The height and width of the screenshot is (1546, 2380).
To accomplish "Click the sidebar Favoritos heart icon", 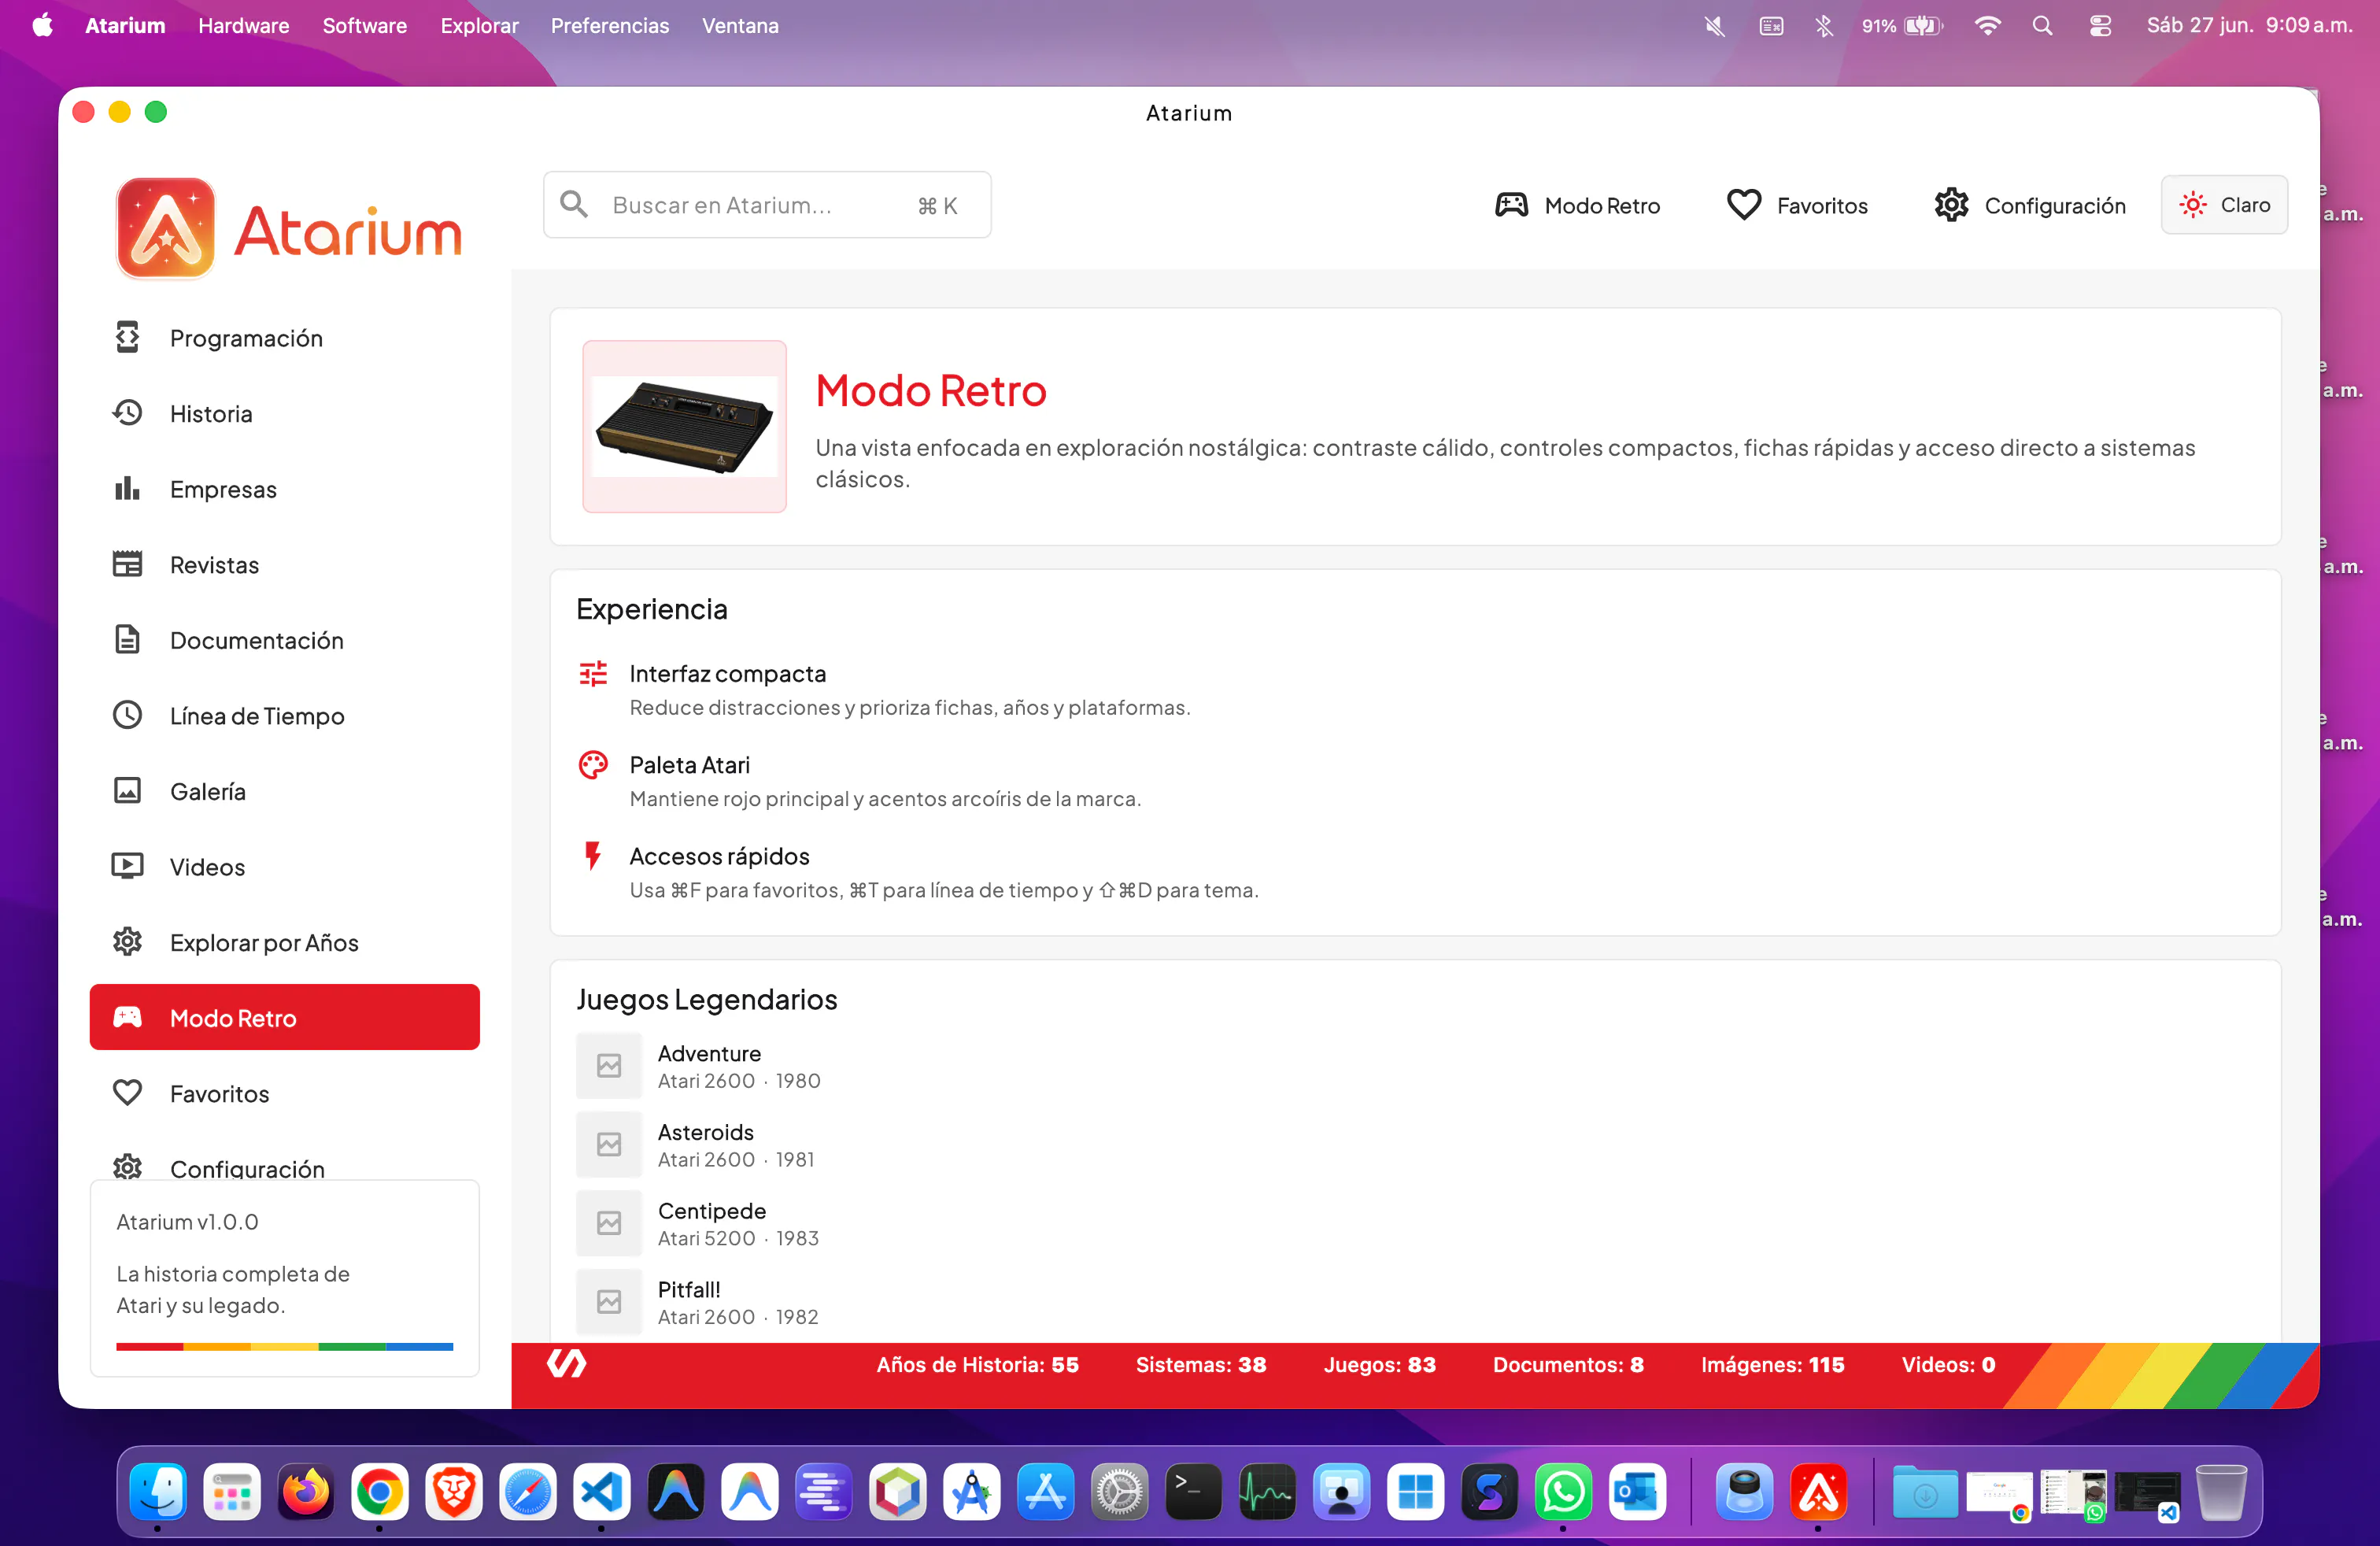I will (x=127, y=1093).
